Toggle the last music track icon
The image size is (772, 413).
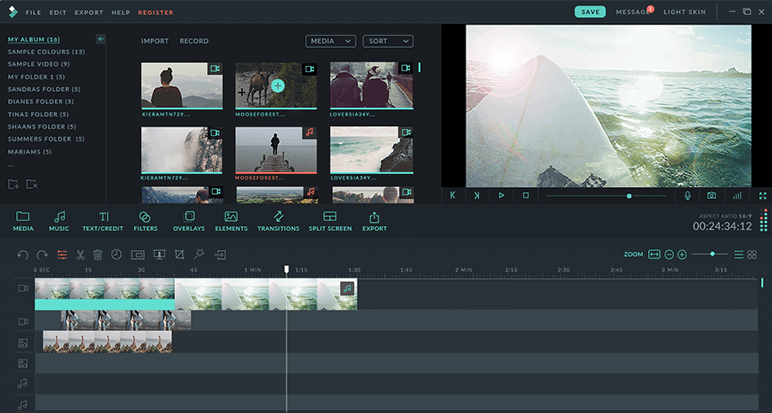(23, 405)
